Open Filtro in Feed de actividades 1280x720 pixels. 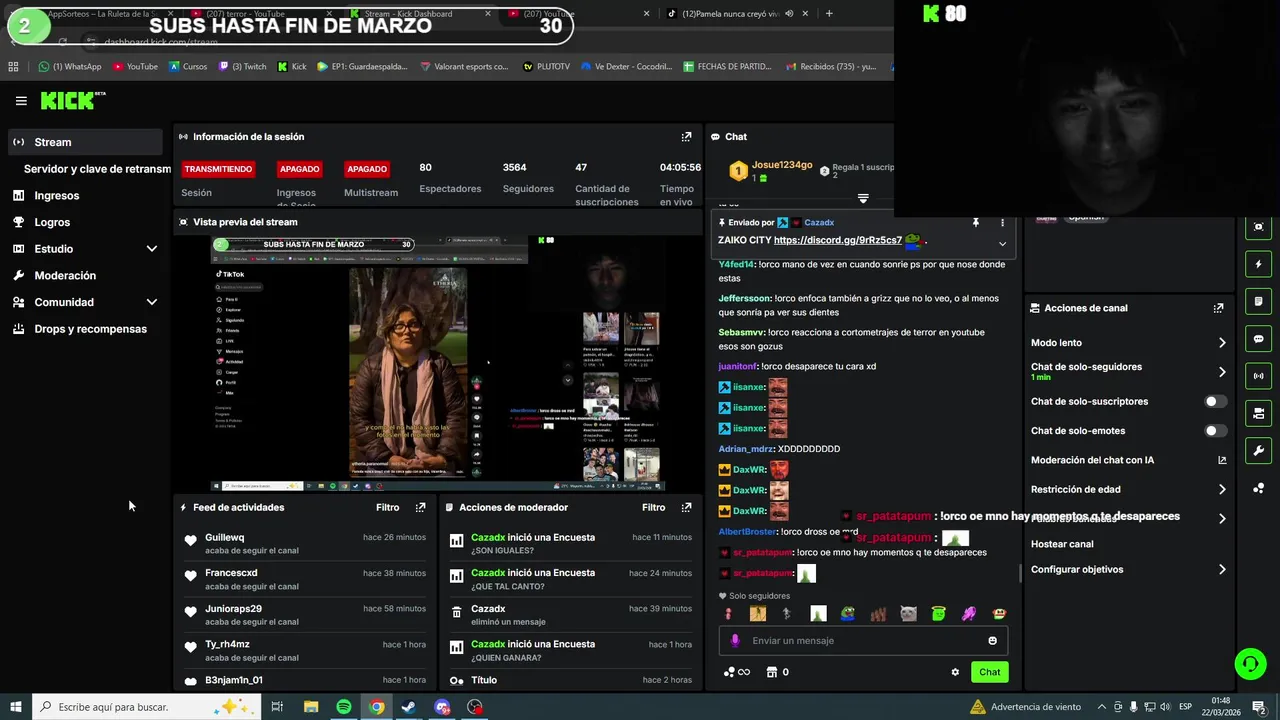(387, 508)
